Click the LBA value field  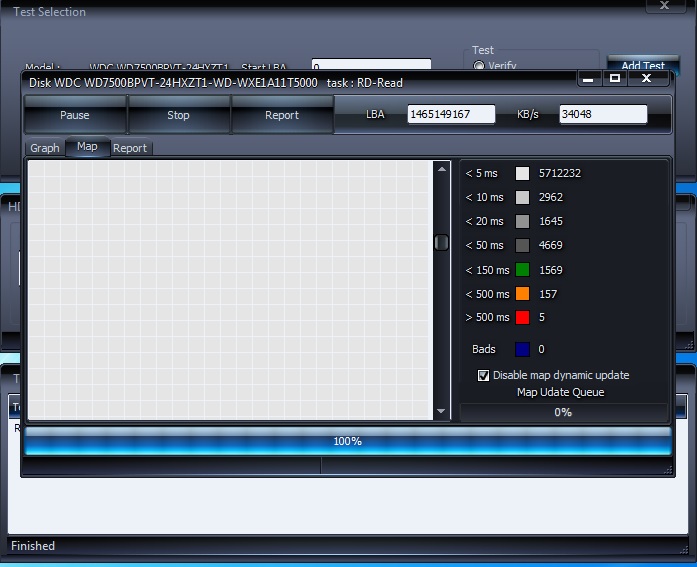451,114
